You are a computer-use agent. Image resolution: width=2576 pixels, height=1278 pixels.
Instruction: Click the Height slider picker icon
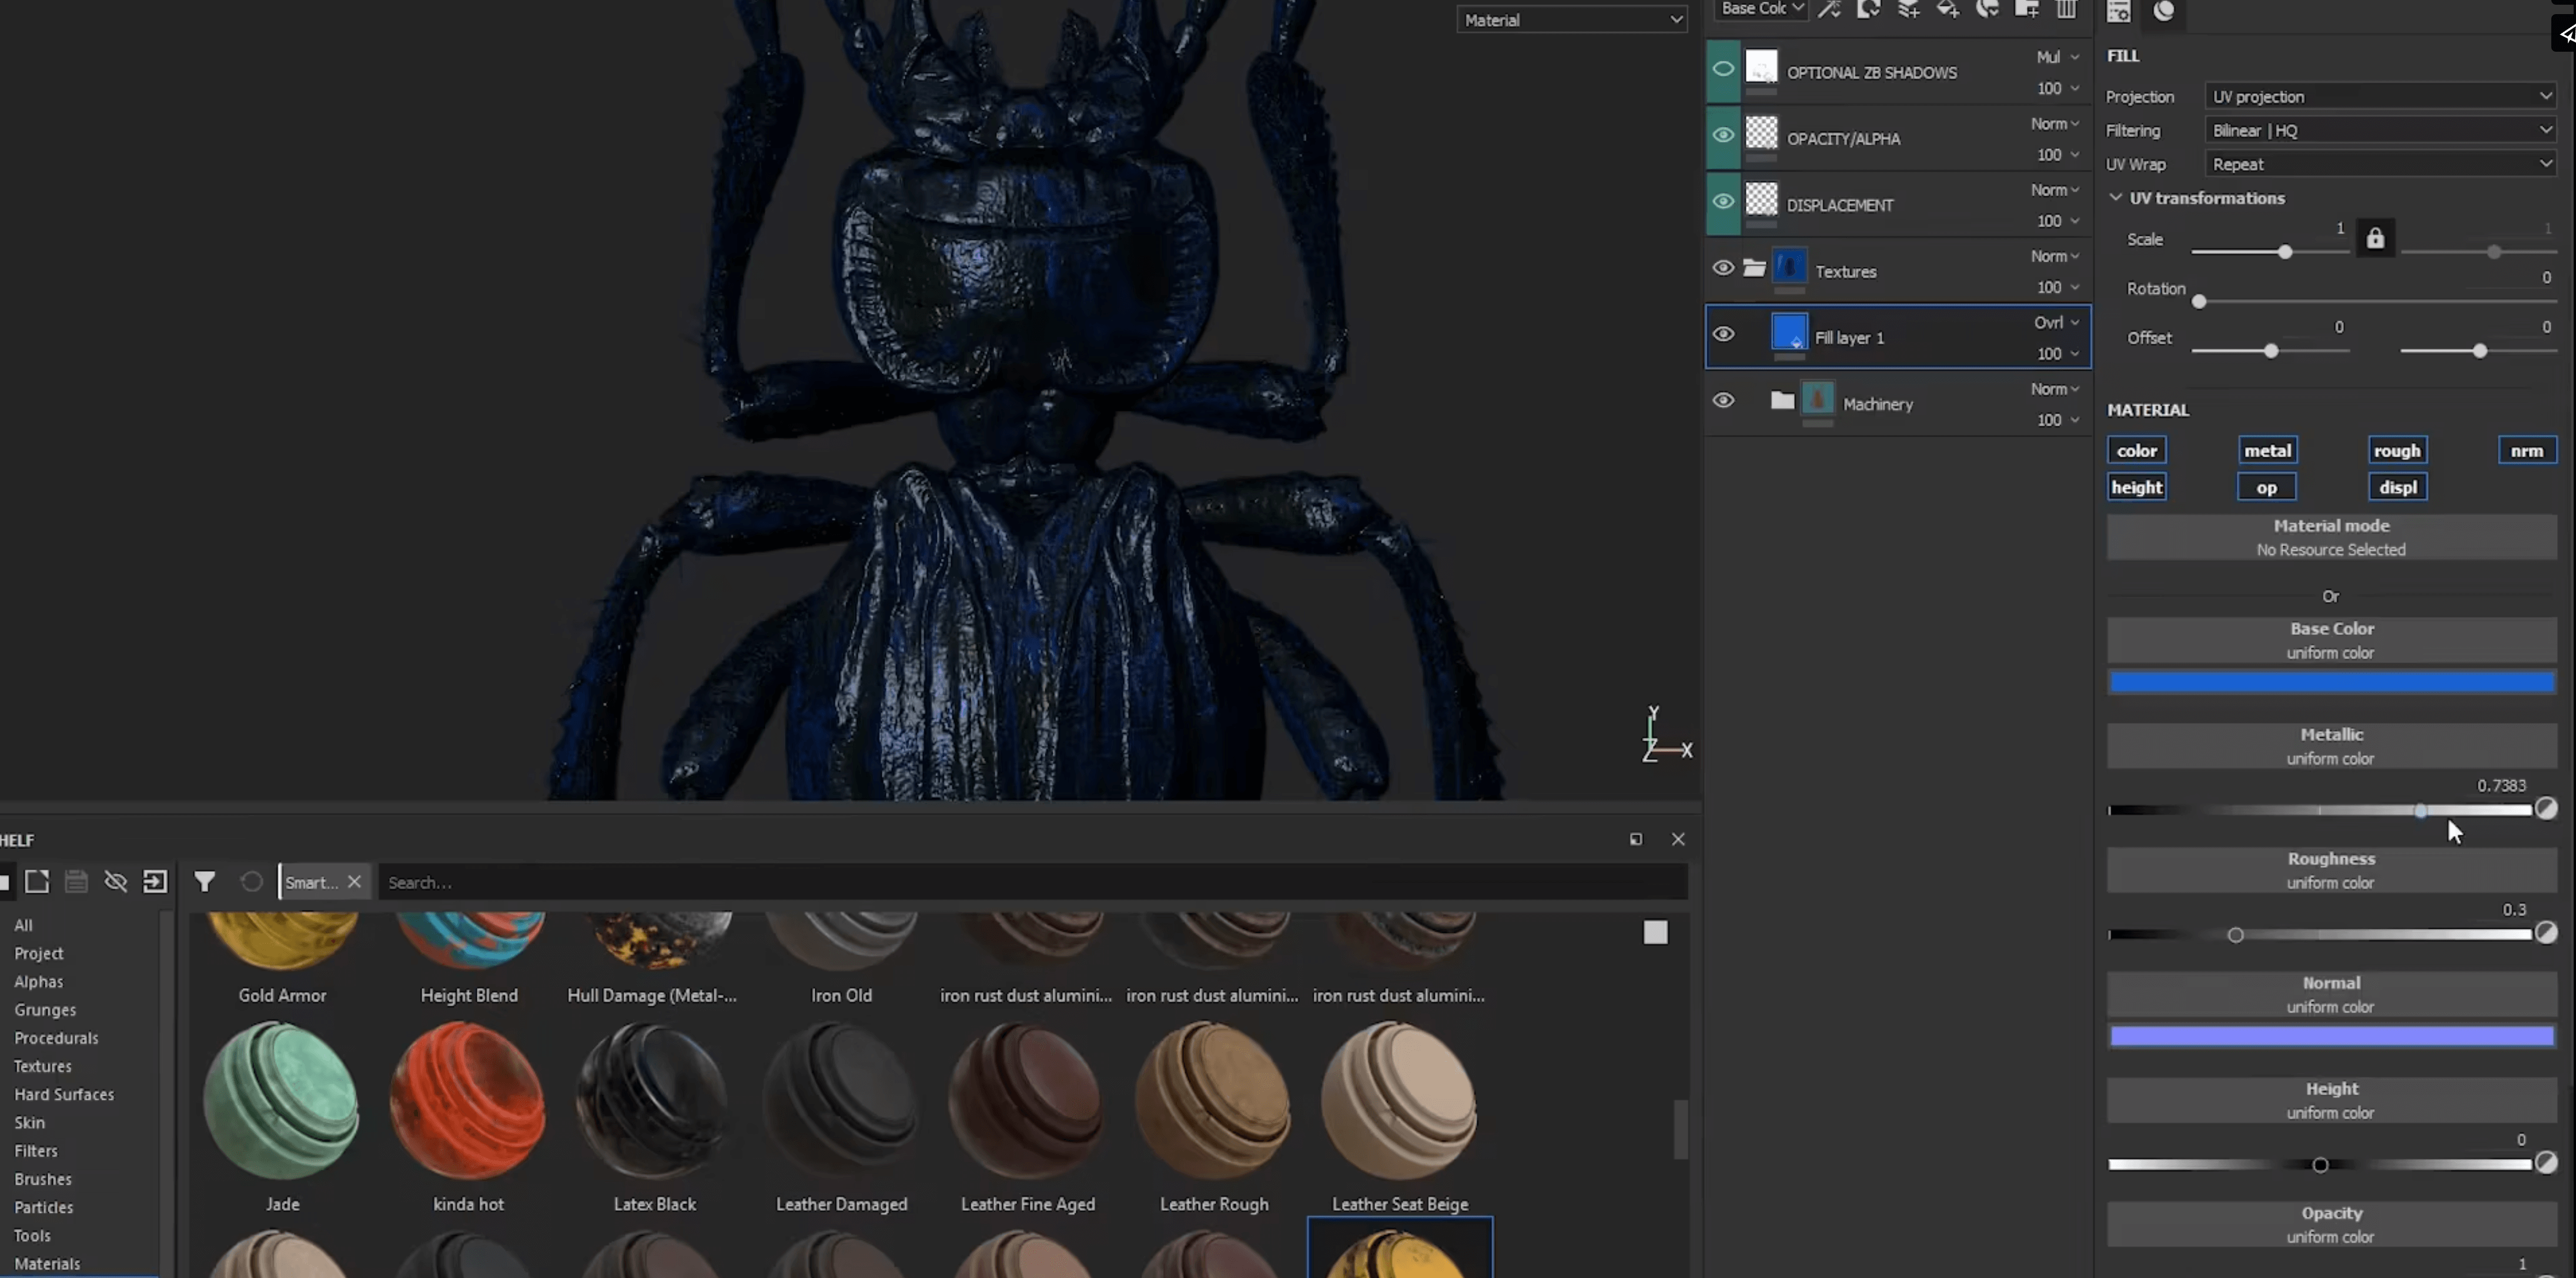(x=2546, y=1162)
